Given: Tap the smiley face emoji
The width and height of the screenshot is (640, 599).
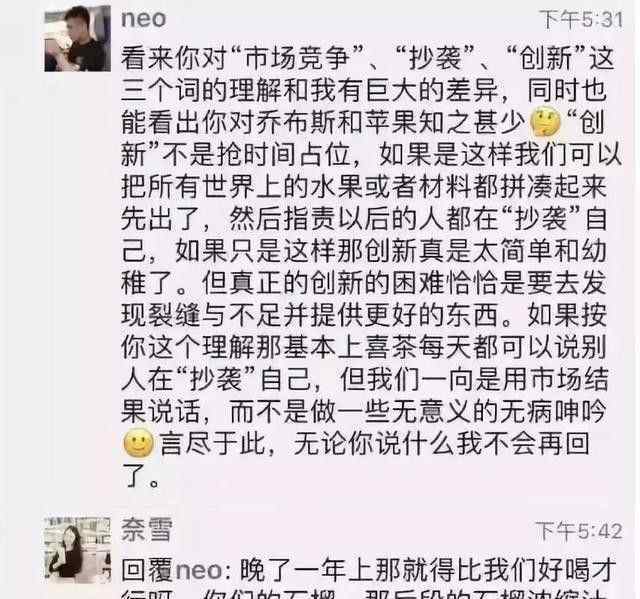Looking at the screenshot, I should coord(138,443).
